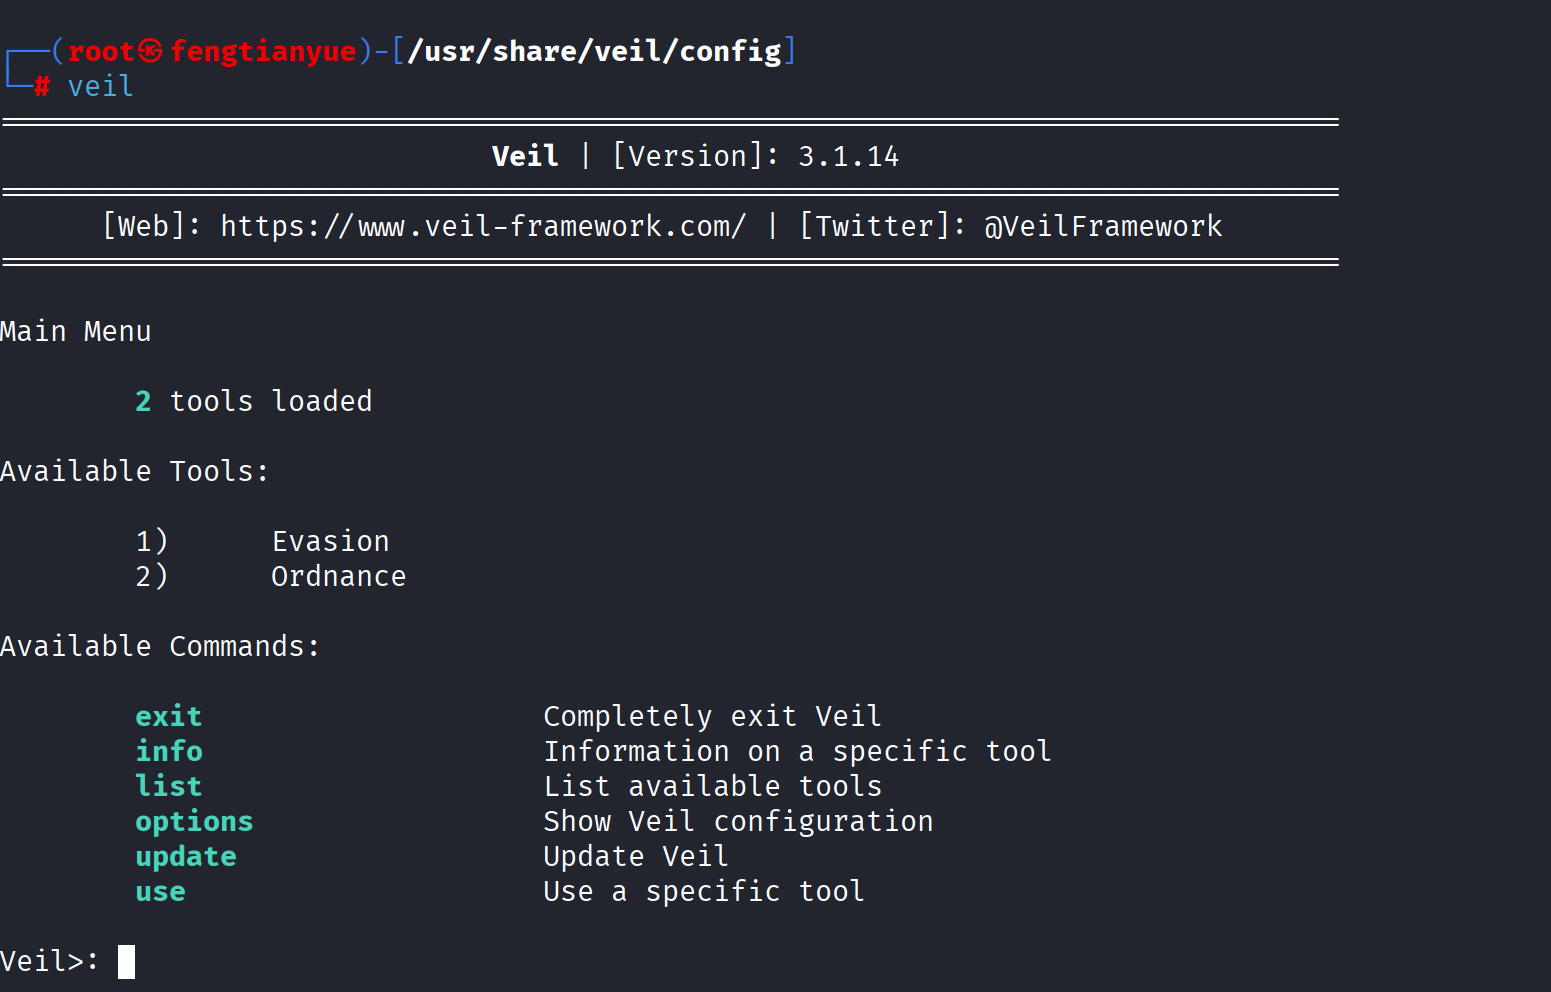Click the '2 tools loaded' message
The image size is (1551, 992).
(x=254, y=401)
